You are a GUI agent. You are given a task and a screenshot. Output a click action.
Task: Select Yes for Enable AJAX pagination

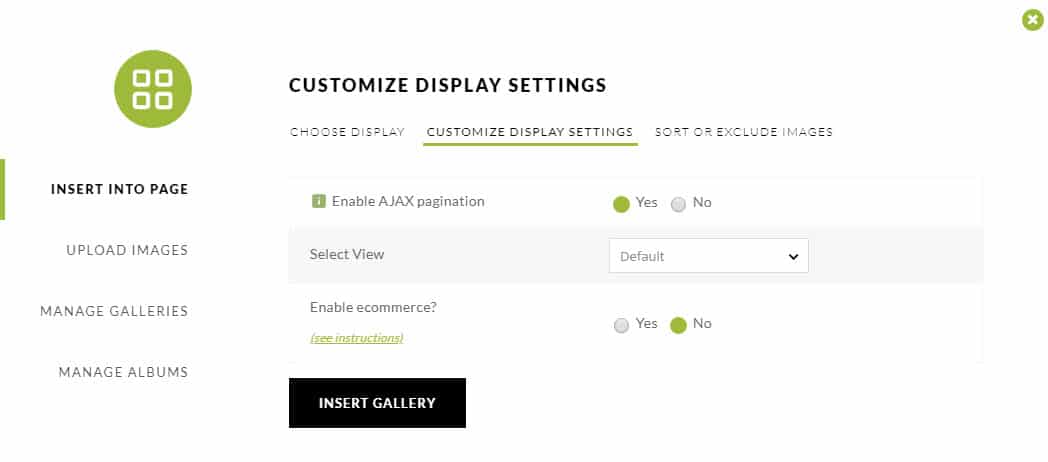(x=621, y=204)
